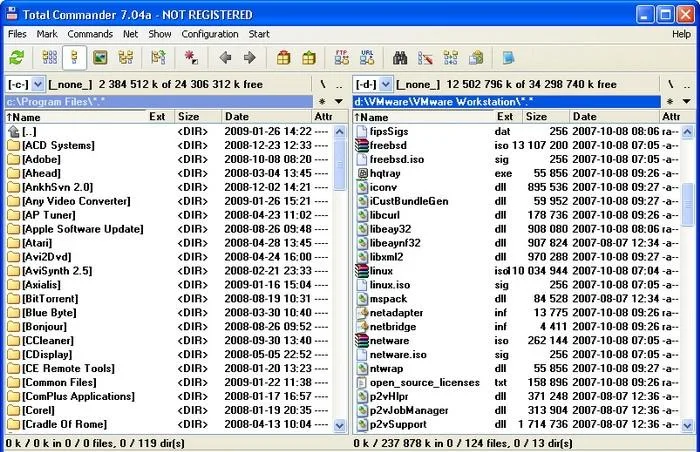
Task: Open the Mark menu
Action: click(x=47, y=34)
